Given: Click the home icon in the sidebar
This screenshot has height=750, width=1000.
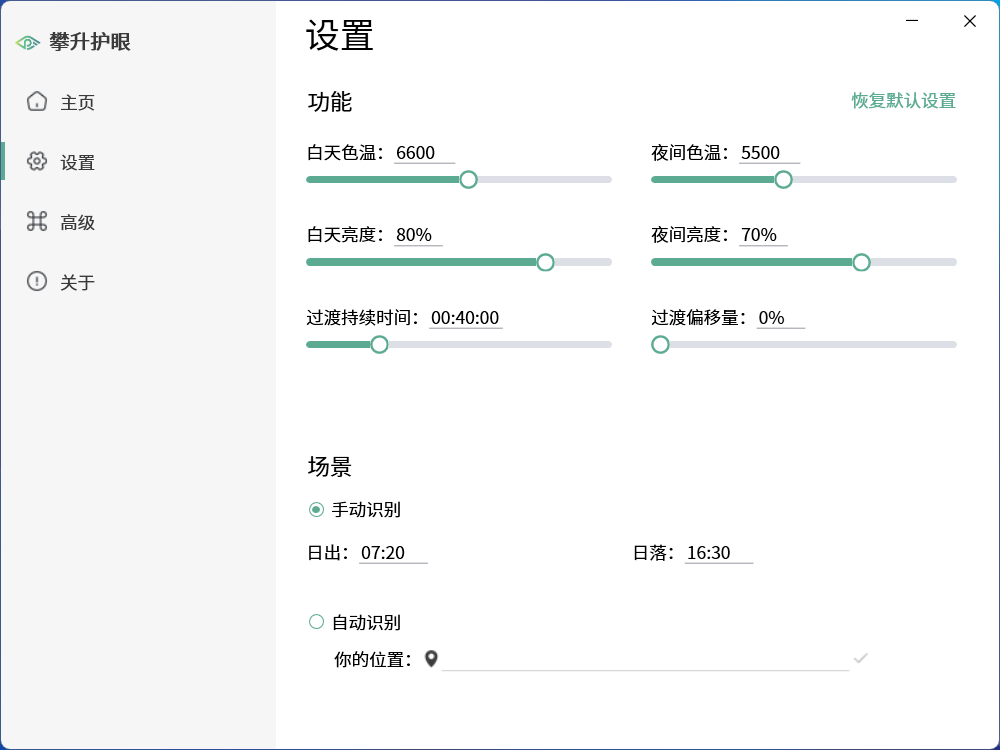Looking at the screenshot, I should point(37,102).
